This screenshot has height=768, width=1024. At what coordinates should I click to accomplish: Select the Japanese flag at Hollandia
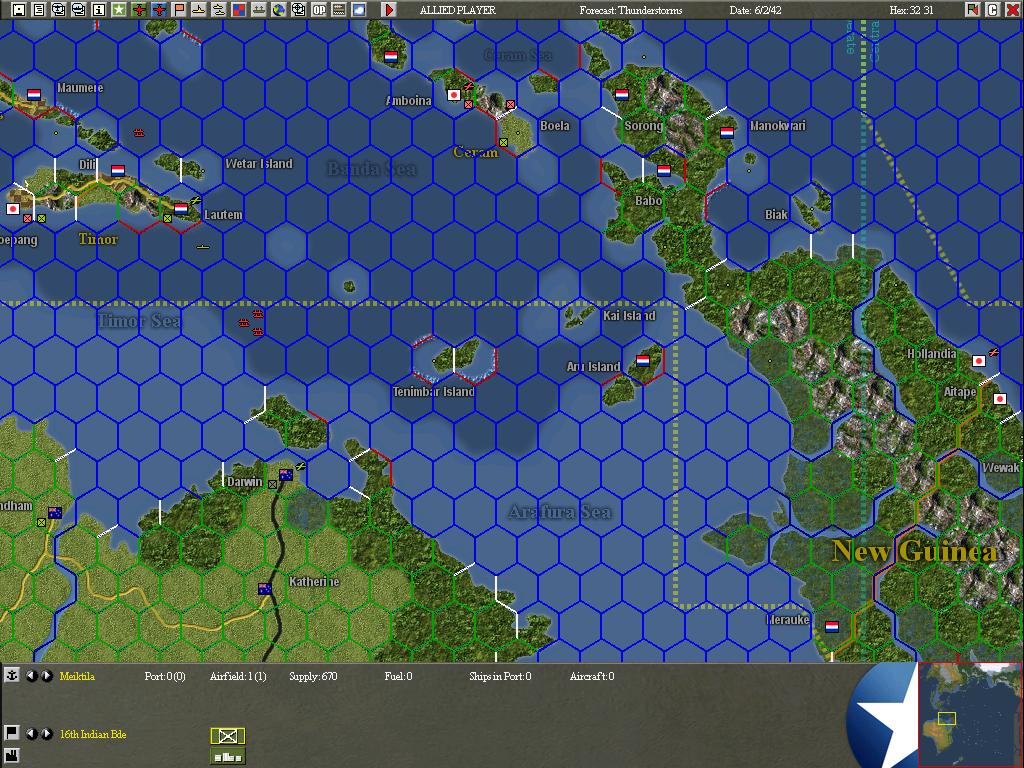(x=978, y=360)
